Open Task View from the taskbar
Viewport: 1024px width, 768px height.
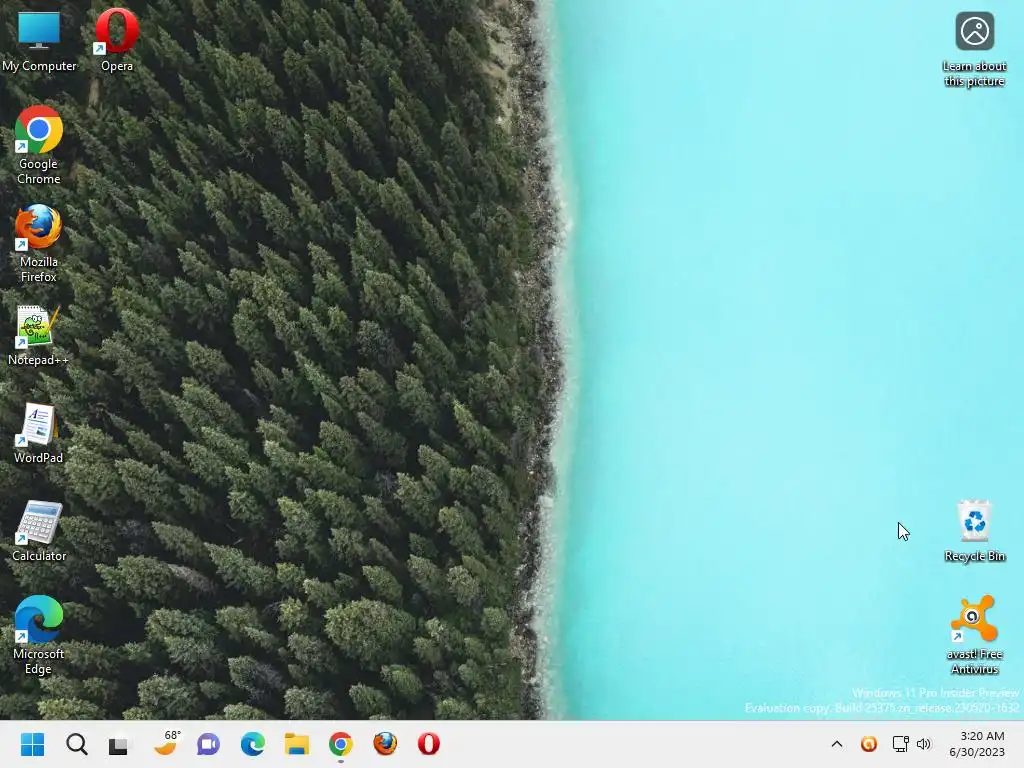point(120,744)
